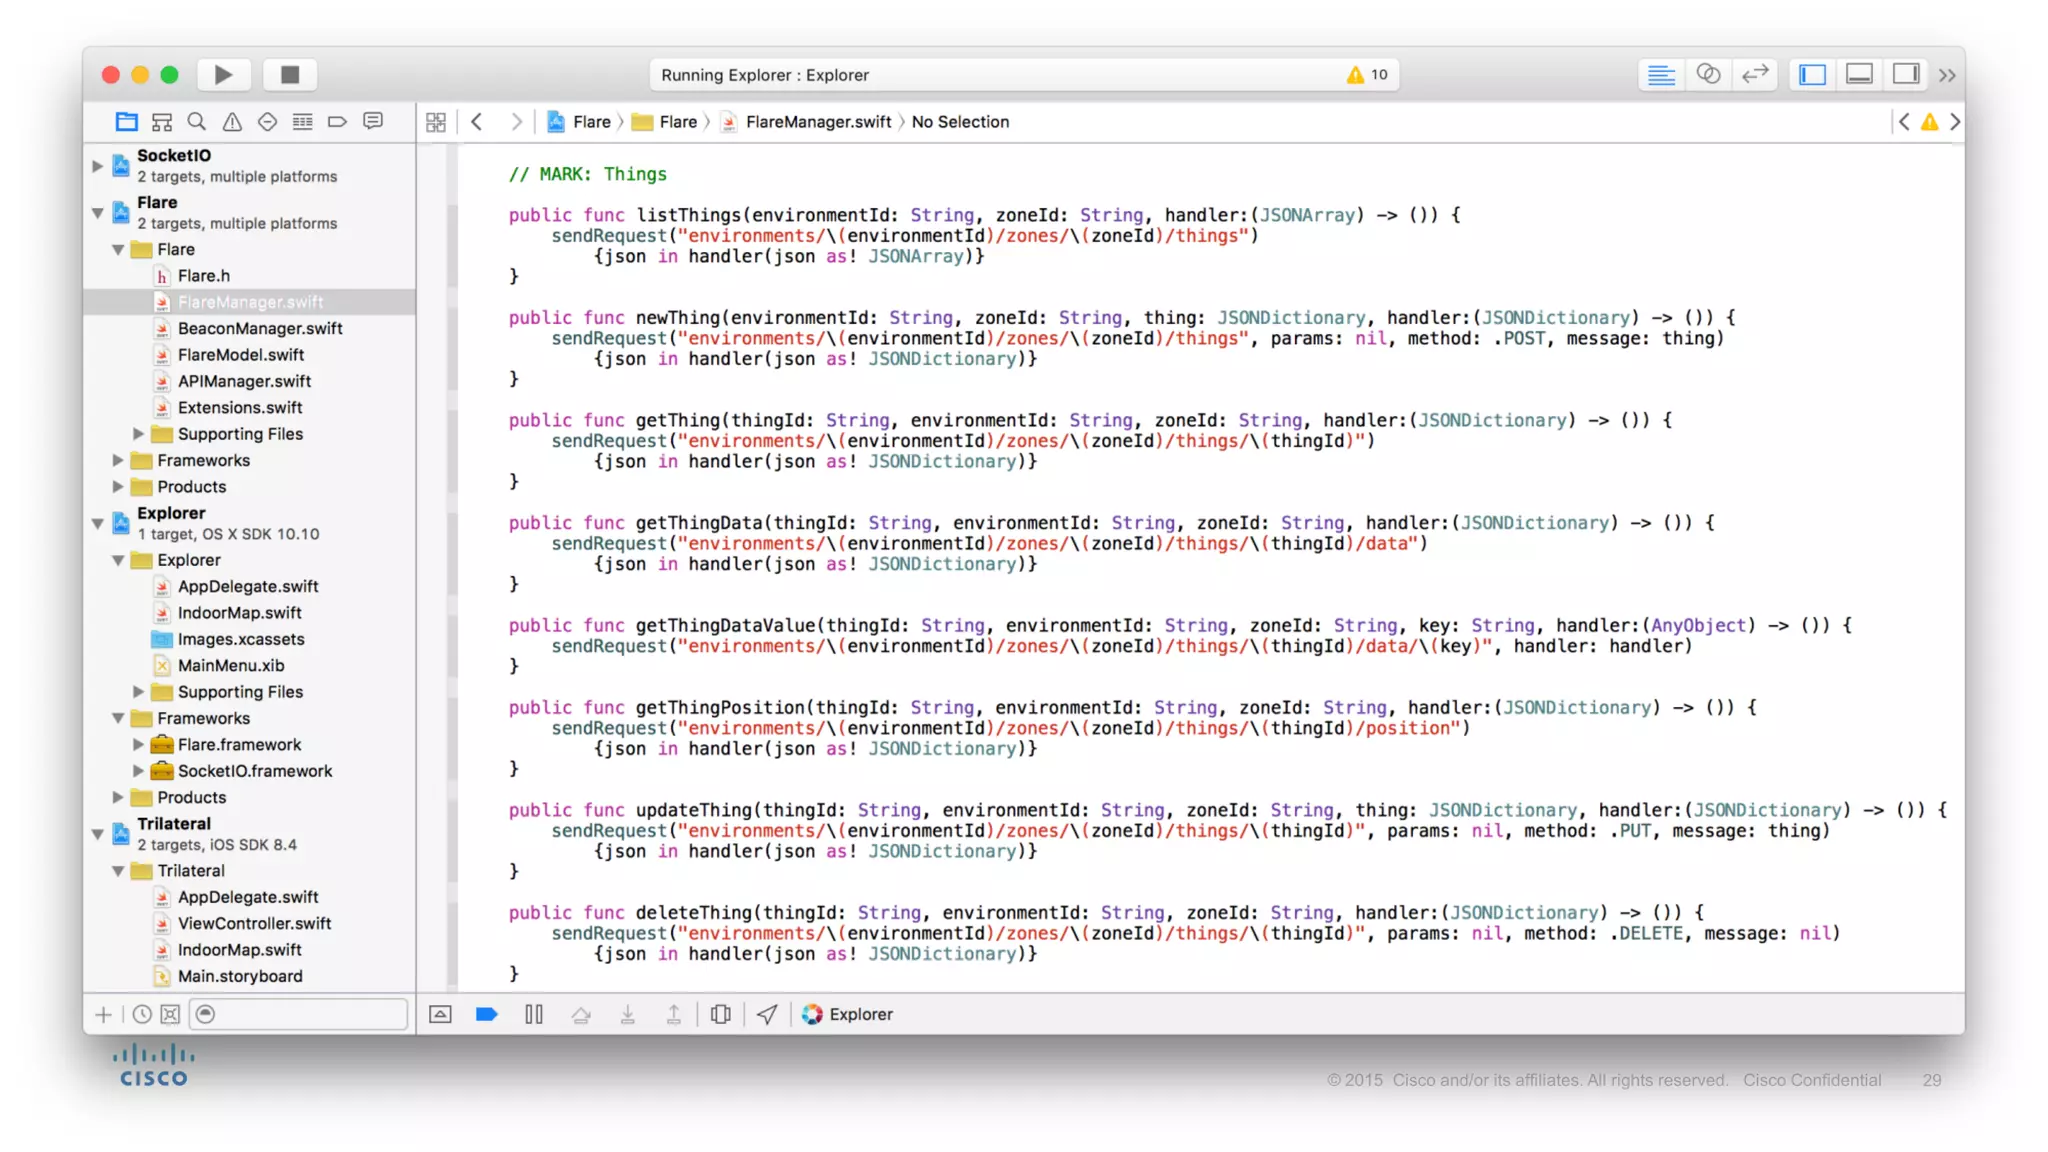2048x1152 pixels.
Task: Expand Flare.framework under Frameworks
Action: point(139,744)
